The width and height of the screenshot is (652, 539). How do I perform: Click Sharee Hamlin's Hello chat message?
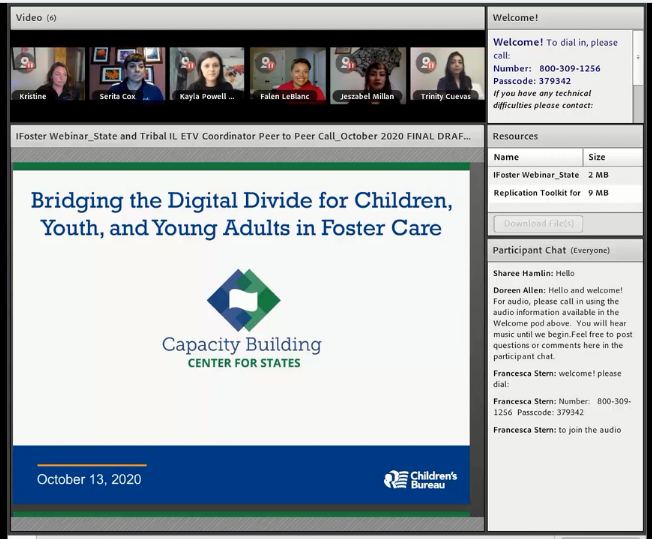533,274
